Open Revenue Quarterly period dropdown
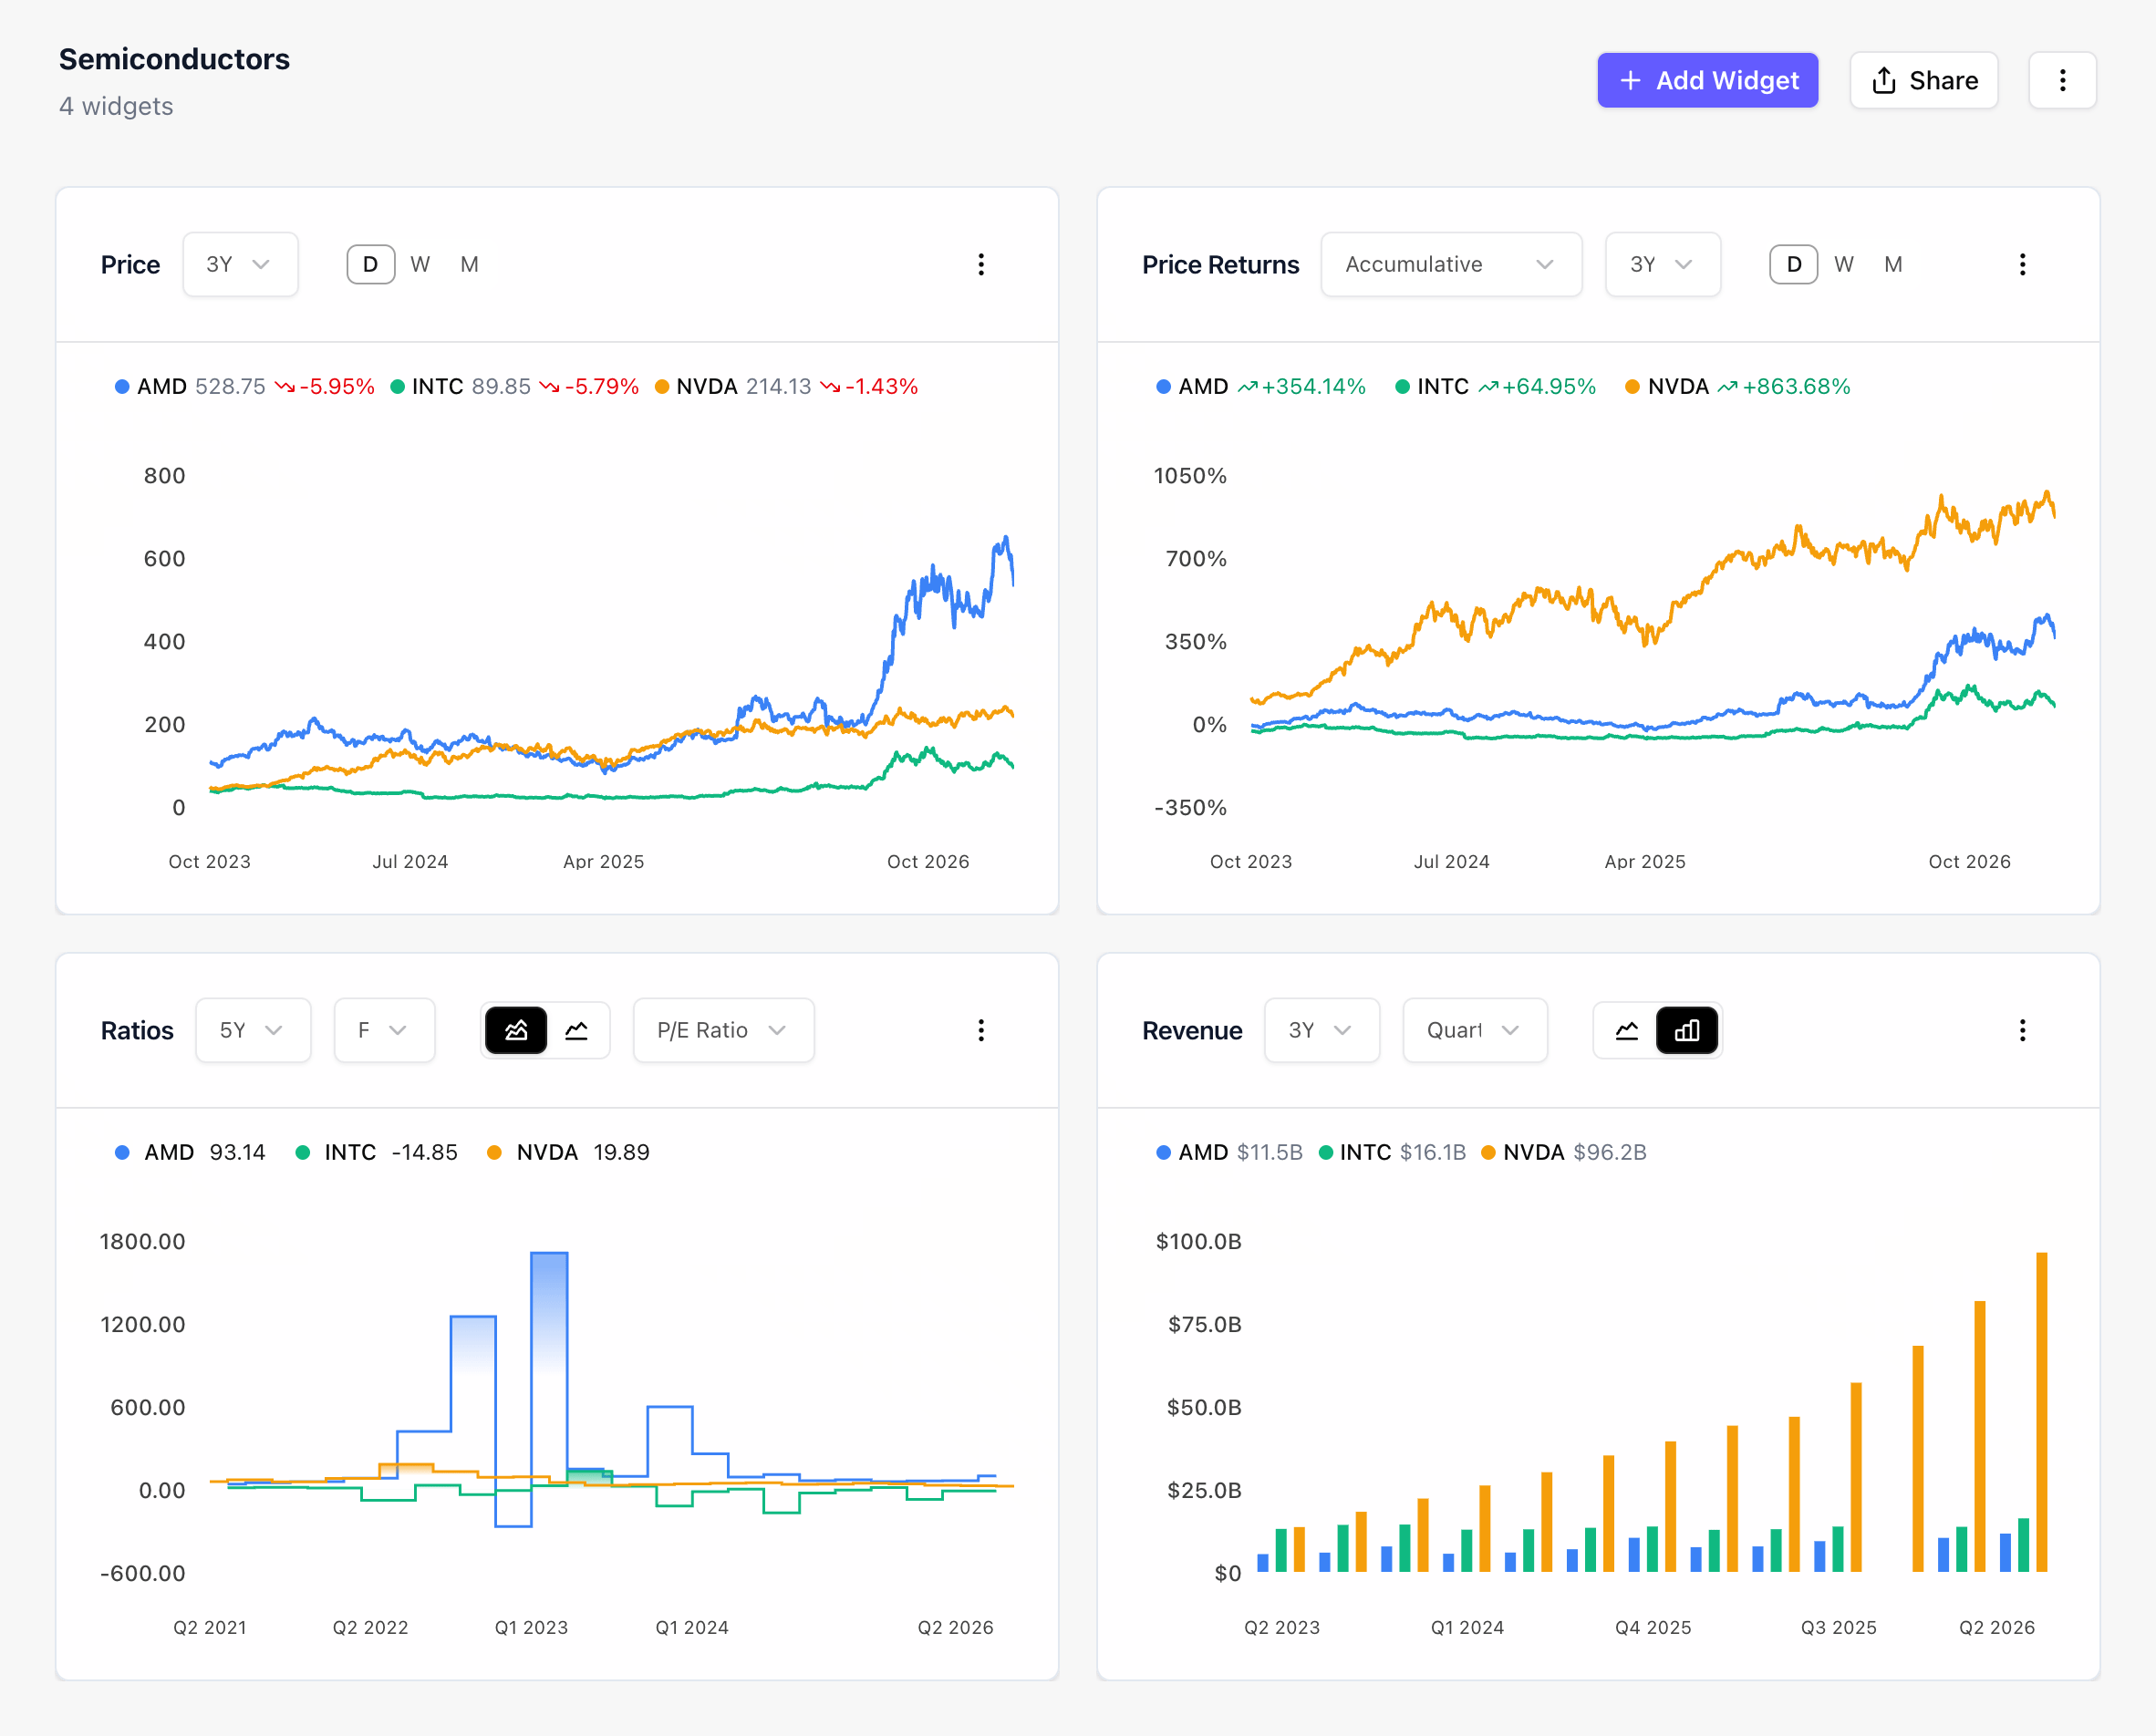The width and height of the screenshot is (2156, 1736). point(1475,1030)
